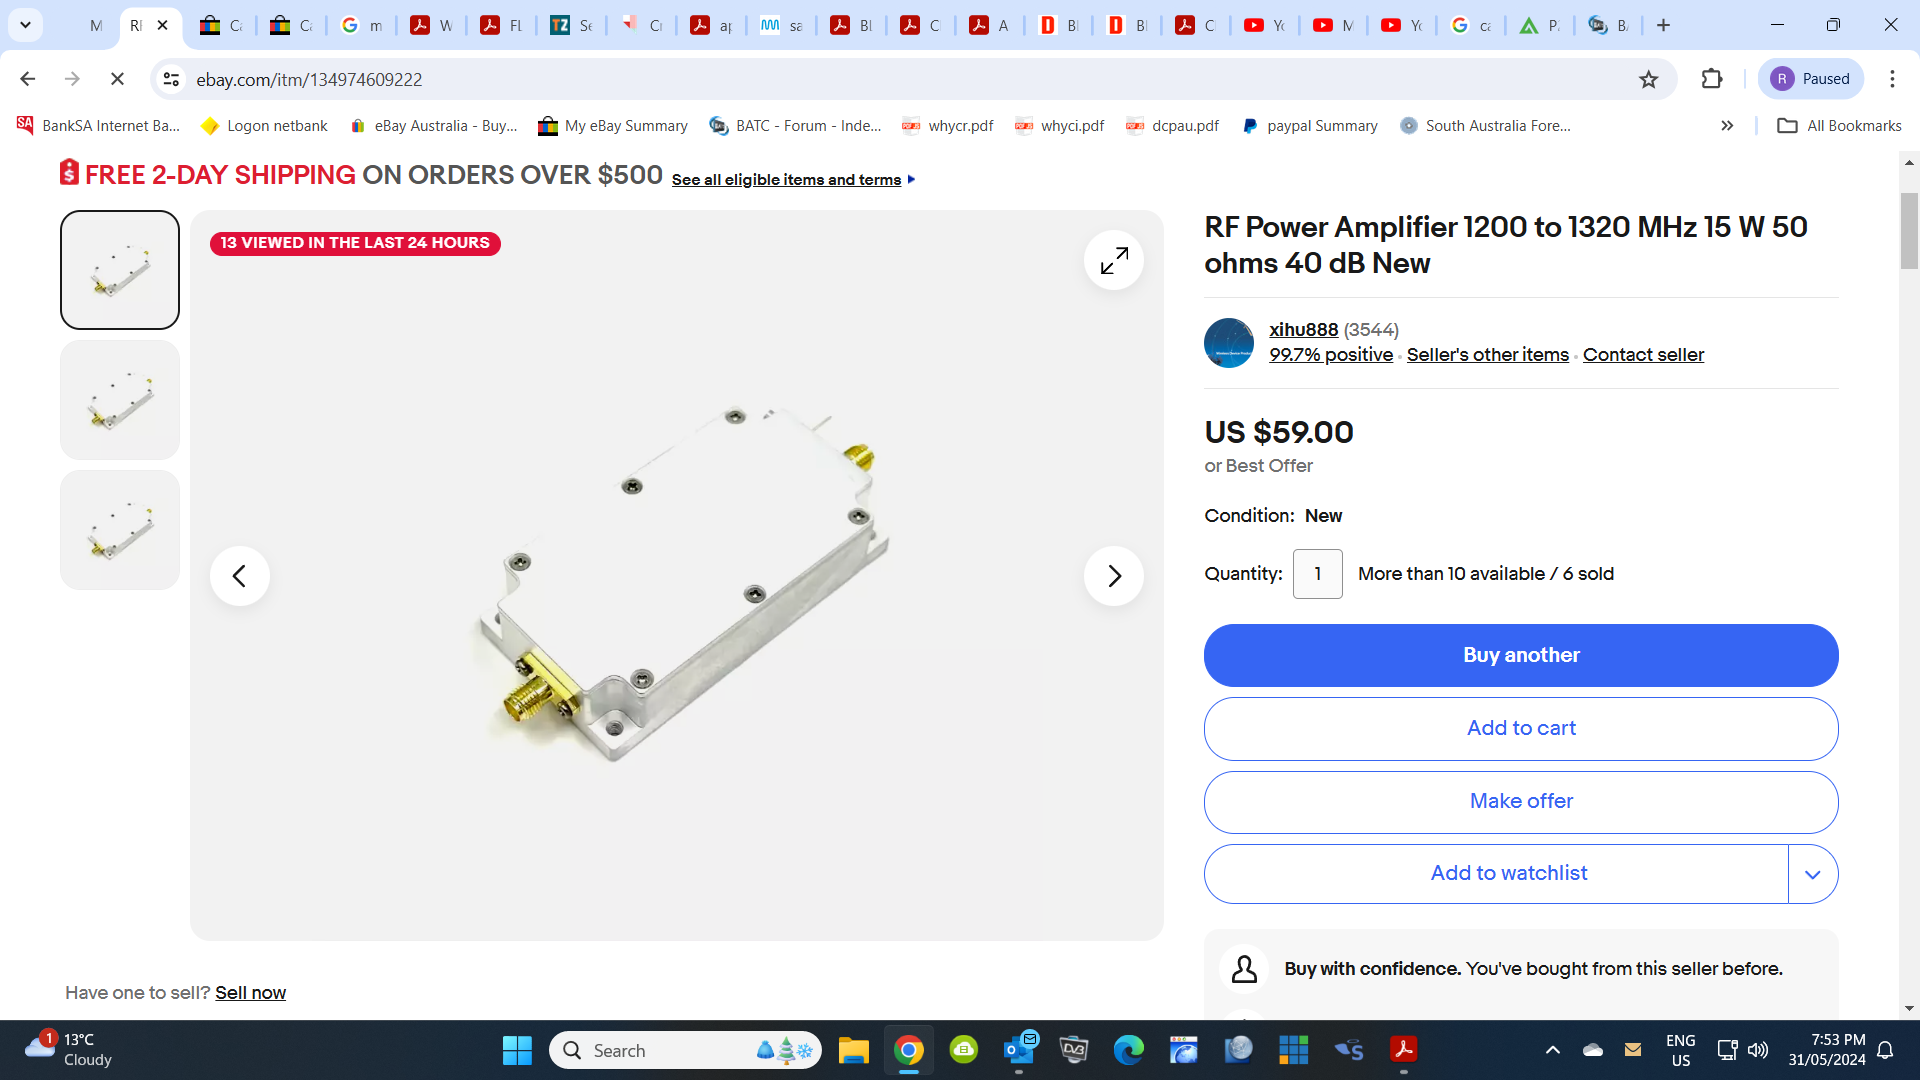Open the browser extensions puzzle icon
The width and height of the screenshot is (1920, 1080).
tap(1712, 79)
